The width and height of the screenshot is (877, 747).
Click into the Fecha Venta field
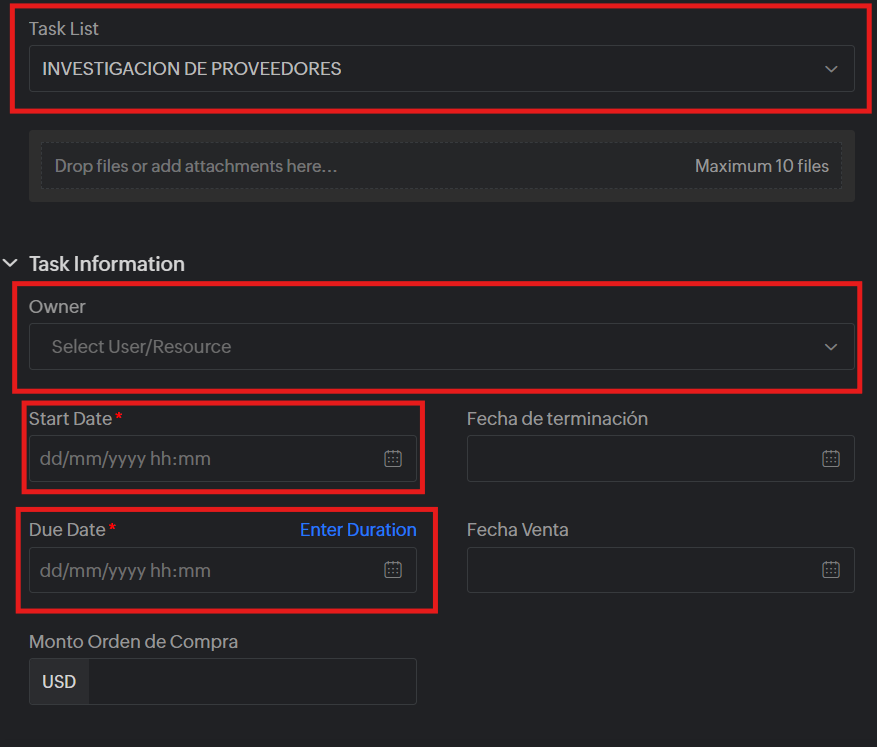640,570
